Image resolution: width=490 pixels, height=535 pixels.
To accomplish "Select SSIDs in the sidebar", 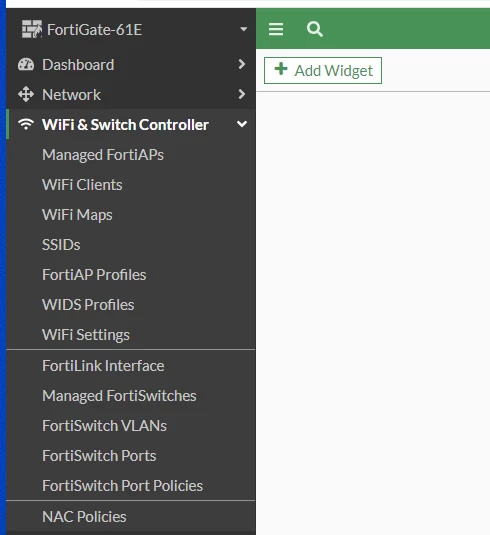I will pyautogui.click(x=61, y=245).
